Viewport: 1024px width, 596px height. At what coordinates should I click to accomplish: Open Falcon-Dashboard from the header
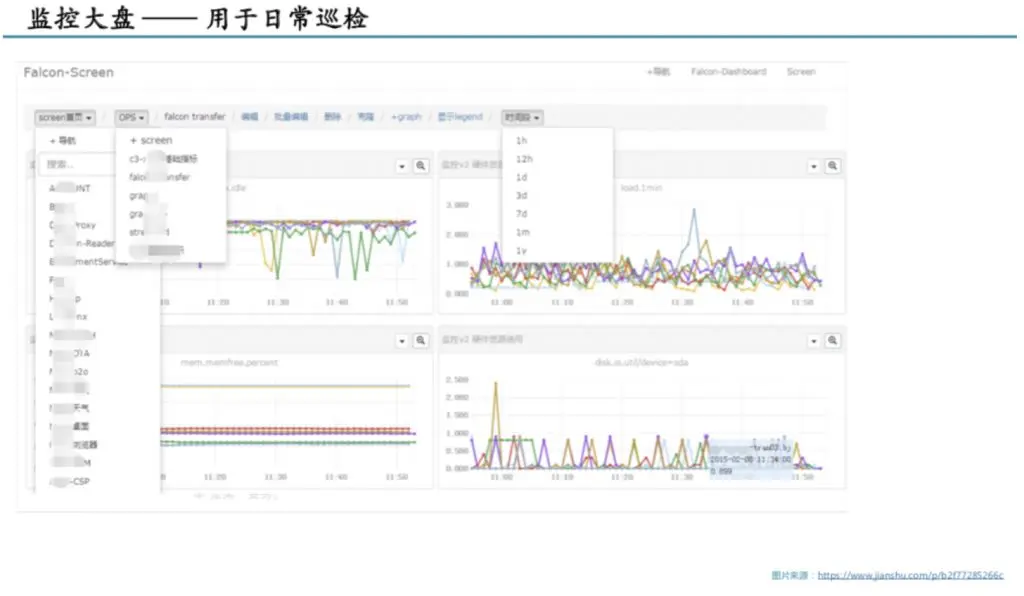tap(728, 72)
